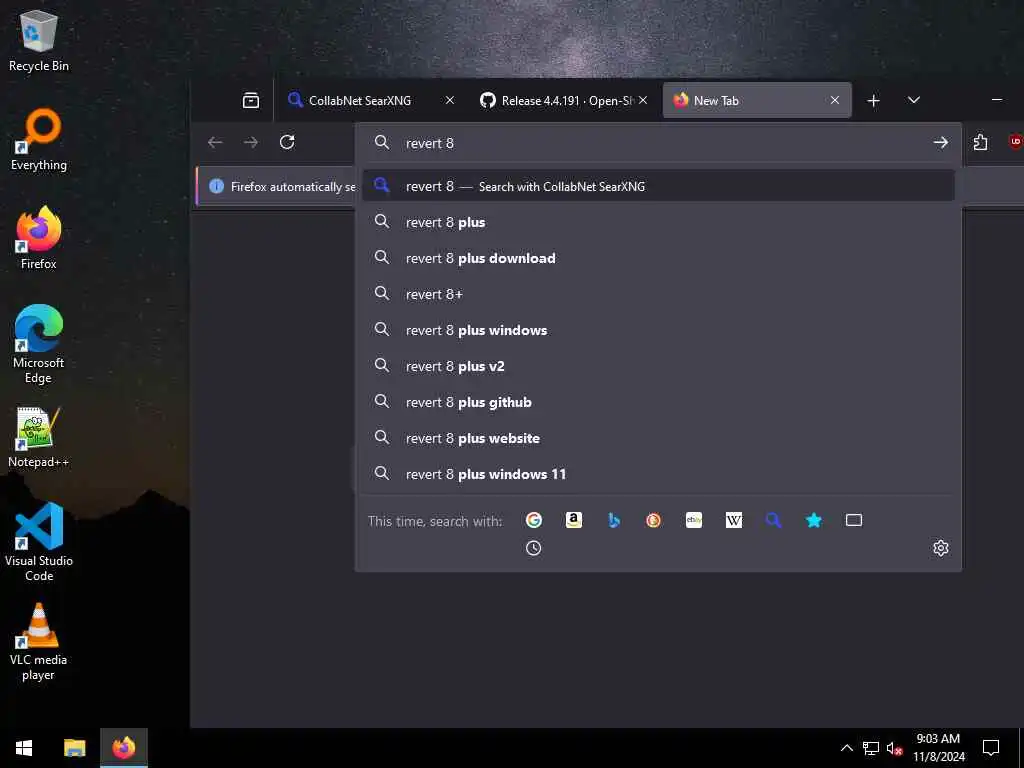The width and height of the screenshot is (1024, 768).
Task: Open search settings gear icon
Action: 940,548
